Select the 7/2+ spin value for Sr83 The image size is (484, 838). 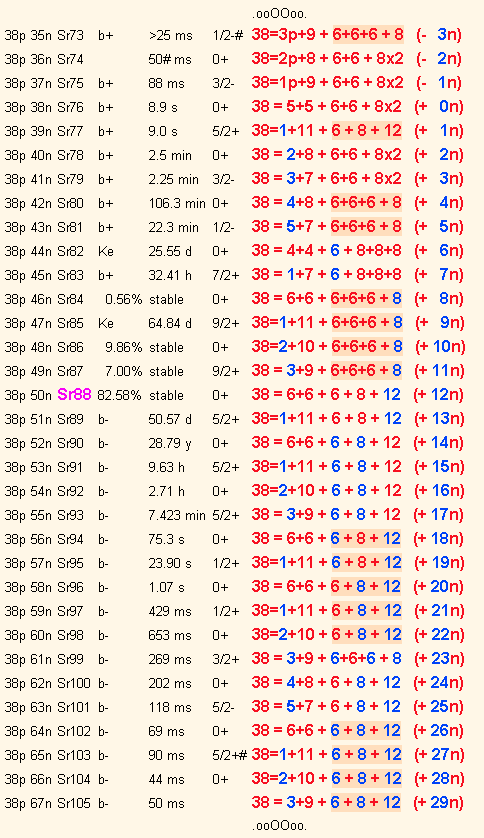(x=225, y=275)
